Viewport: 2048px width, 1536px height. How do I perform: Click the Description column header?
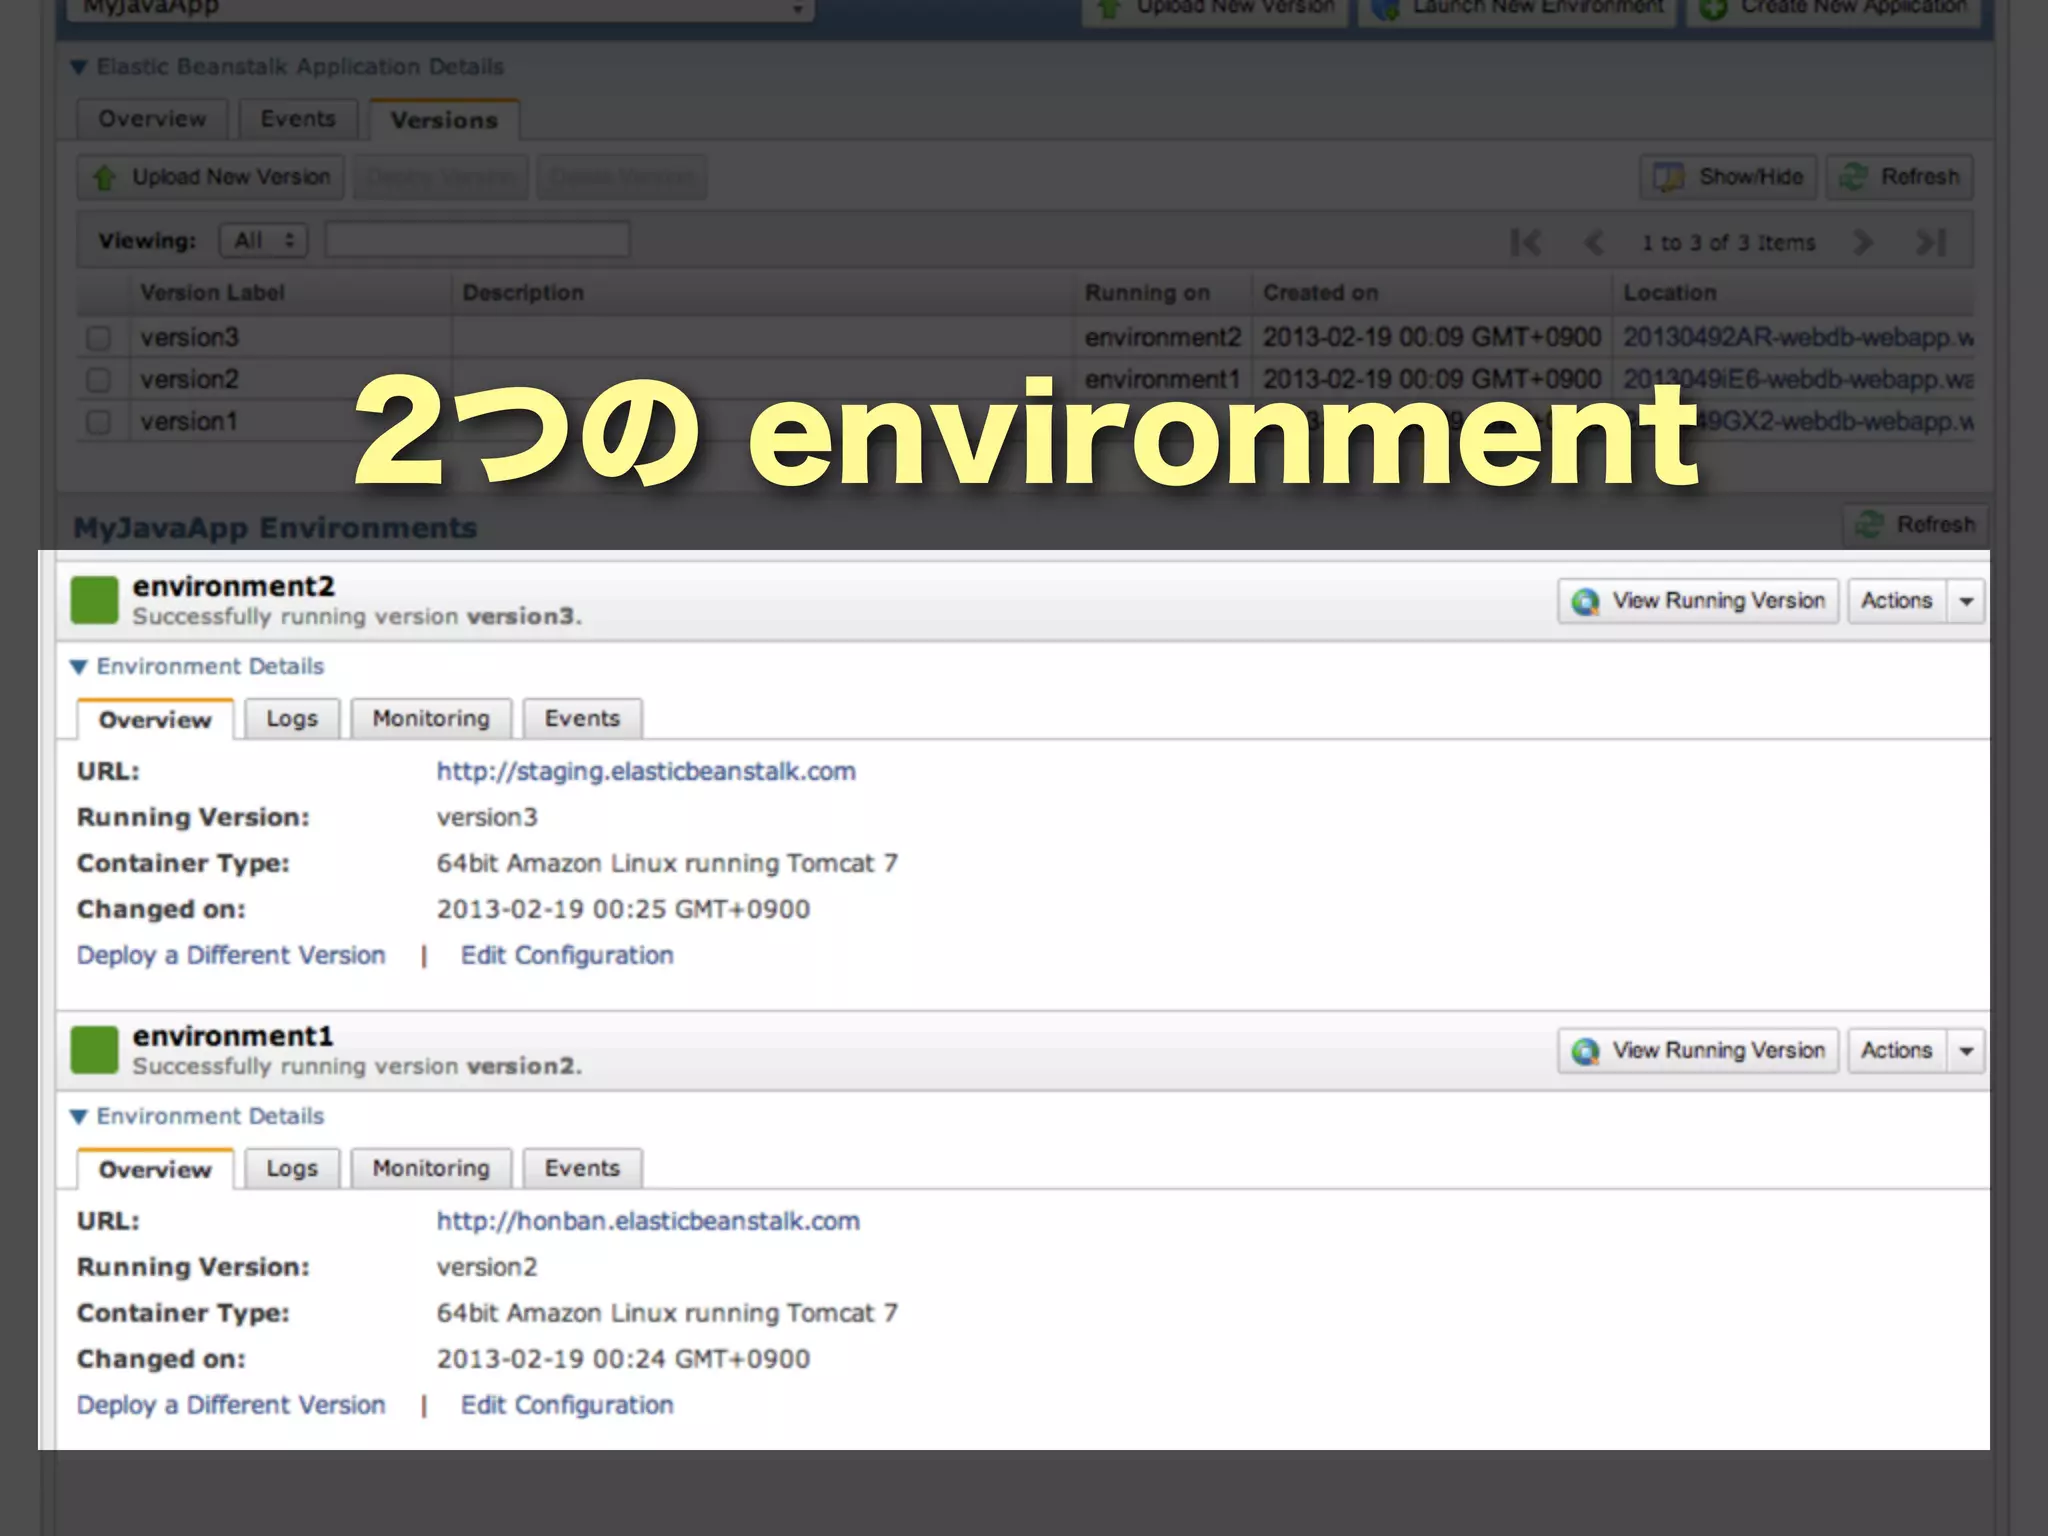(765, 293)
